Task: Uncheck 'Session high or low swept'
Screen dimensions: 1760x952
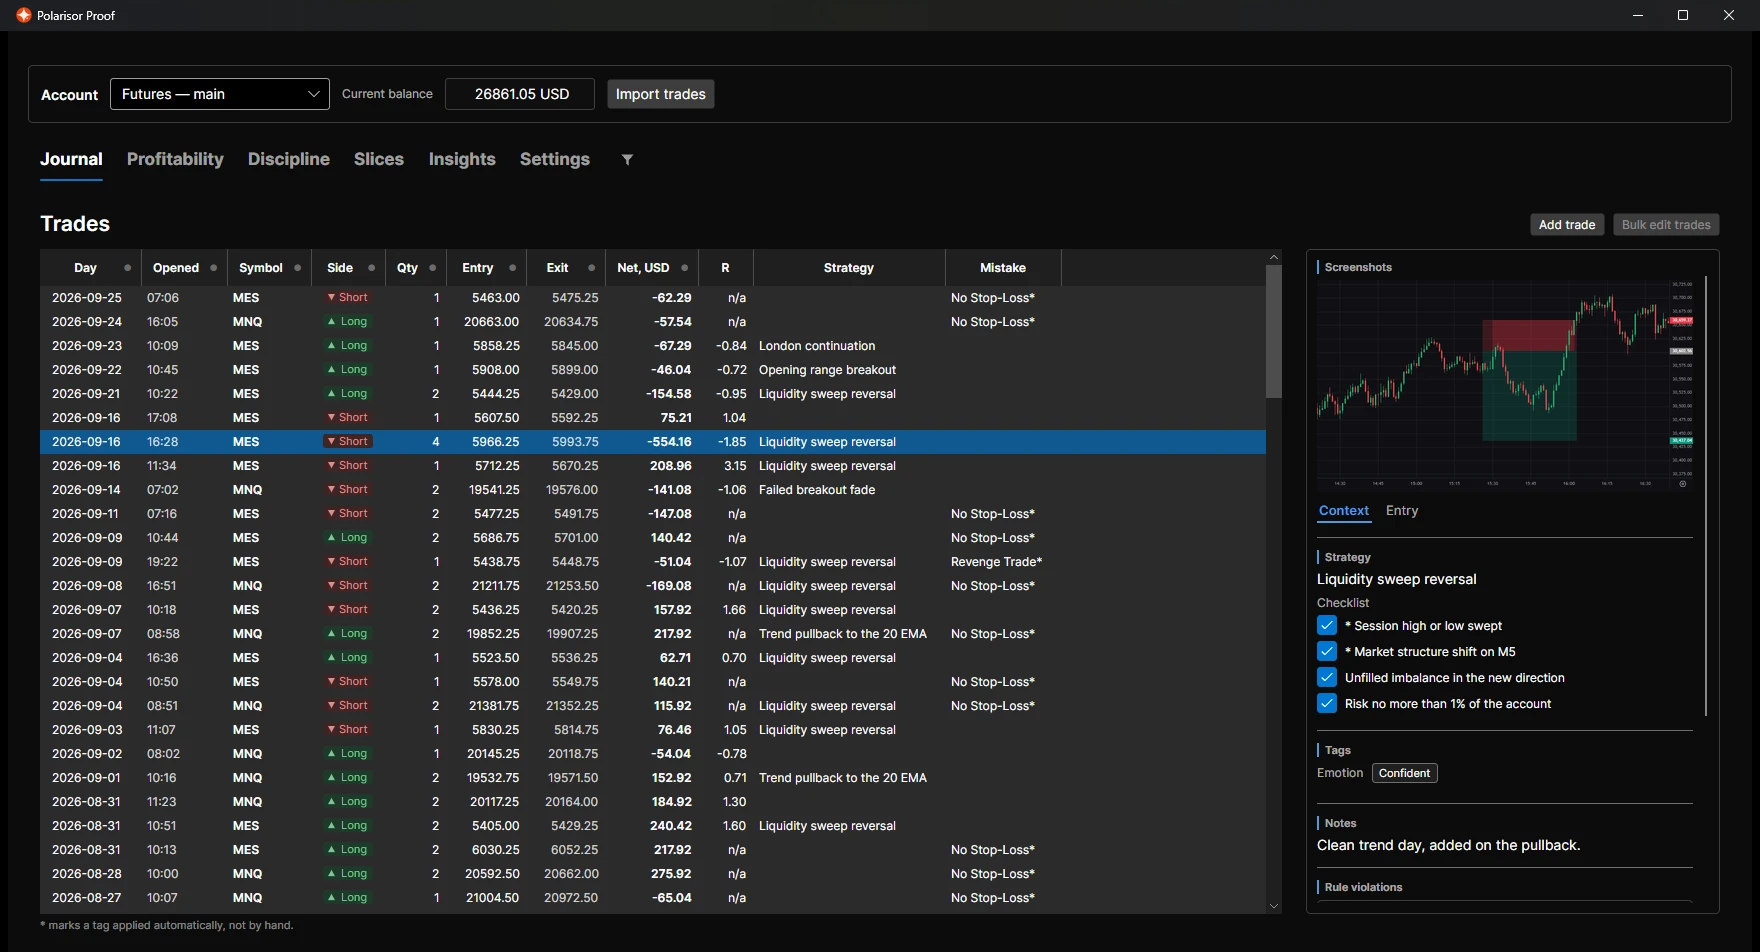Action: coord(1327,625)
